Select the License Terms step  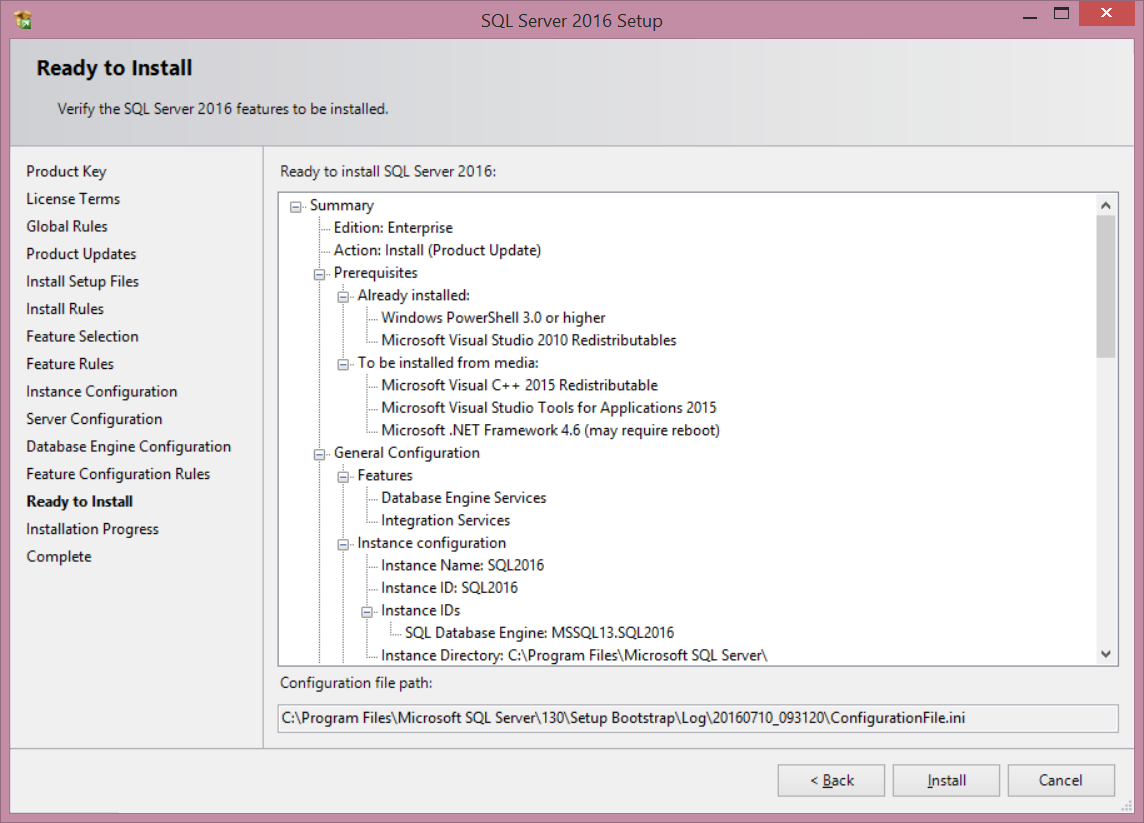(73, 199)
